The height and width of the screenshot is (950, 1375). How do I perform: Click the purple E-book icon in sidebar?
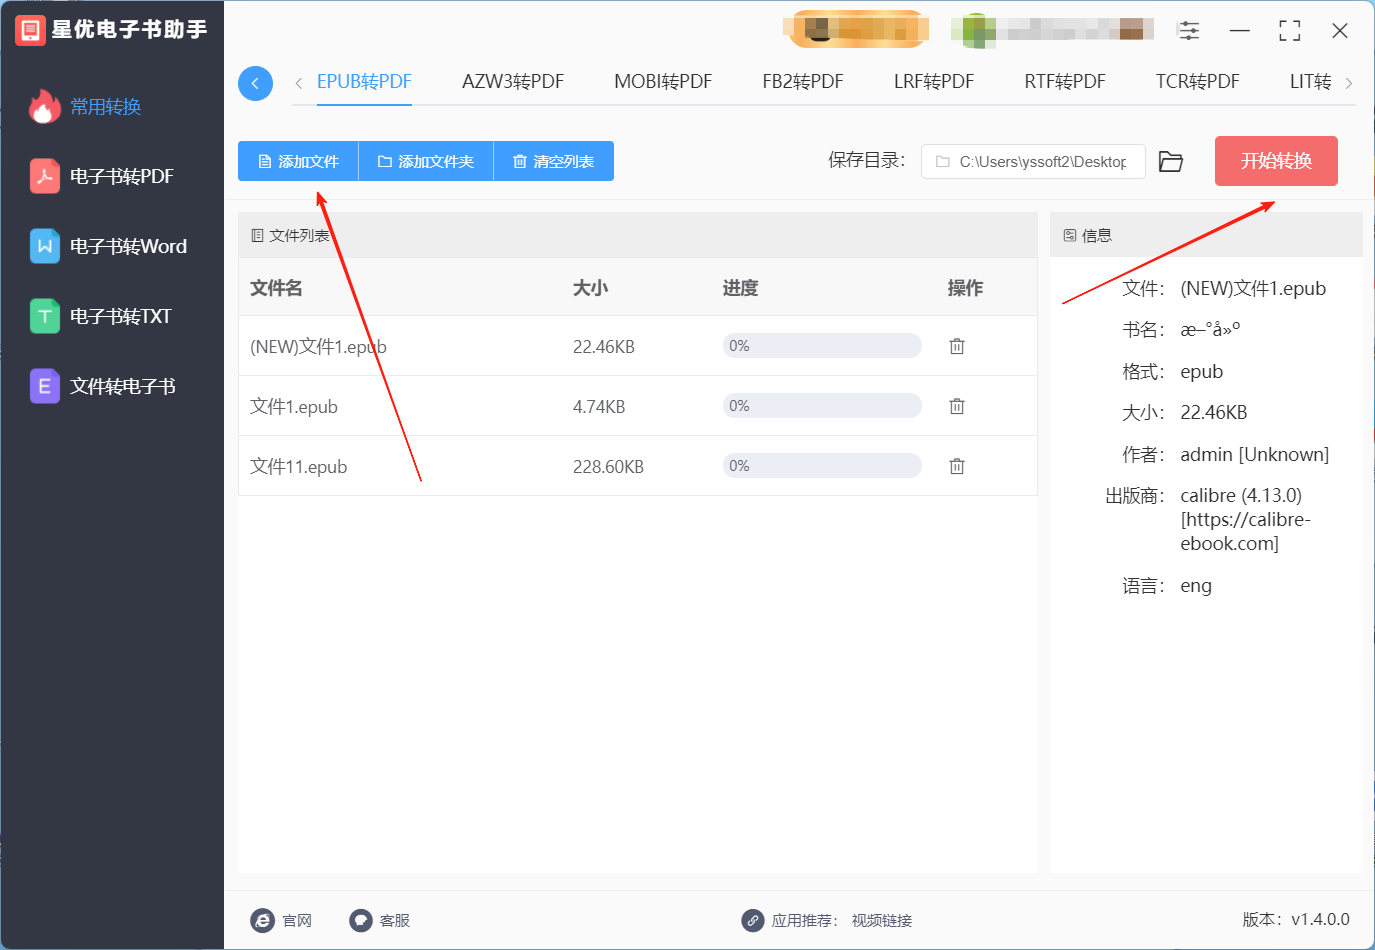(x=44, y=386)
